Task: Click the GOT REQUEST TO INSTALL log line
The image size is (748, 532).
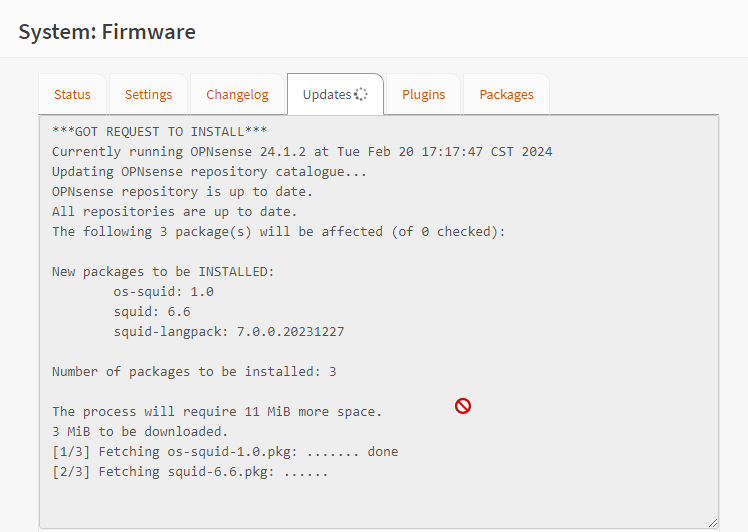Action: (159, 132)
